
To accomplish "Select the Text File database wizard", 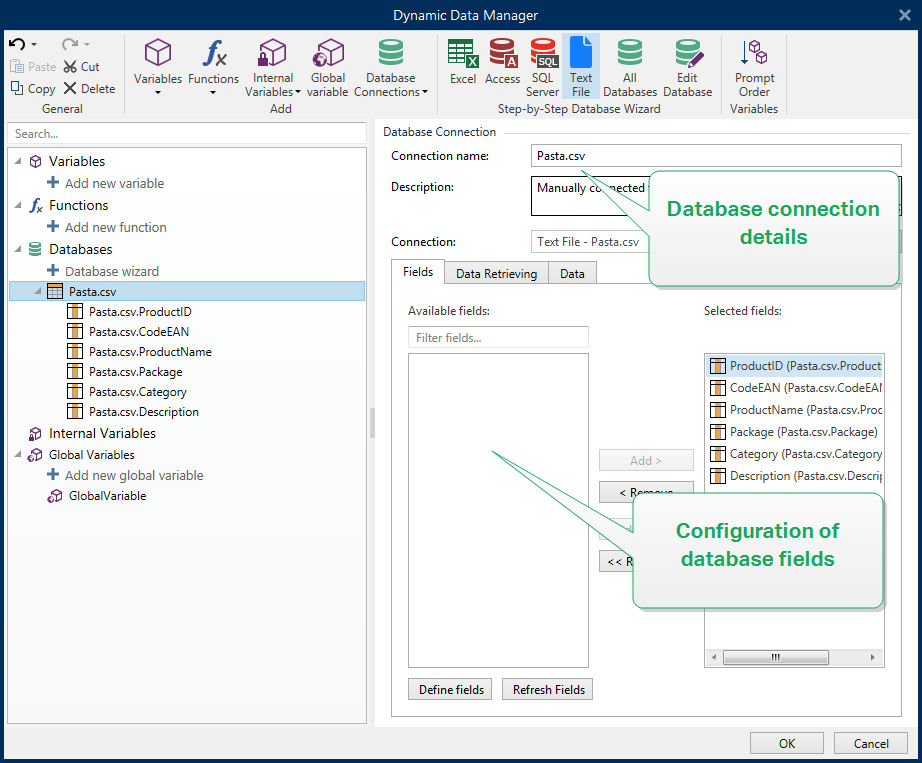I will click(581, 66).
